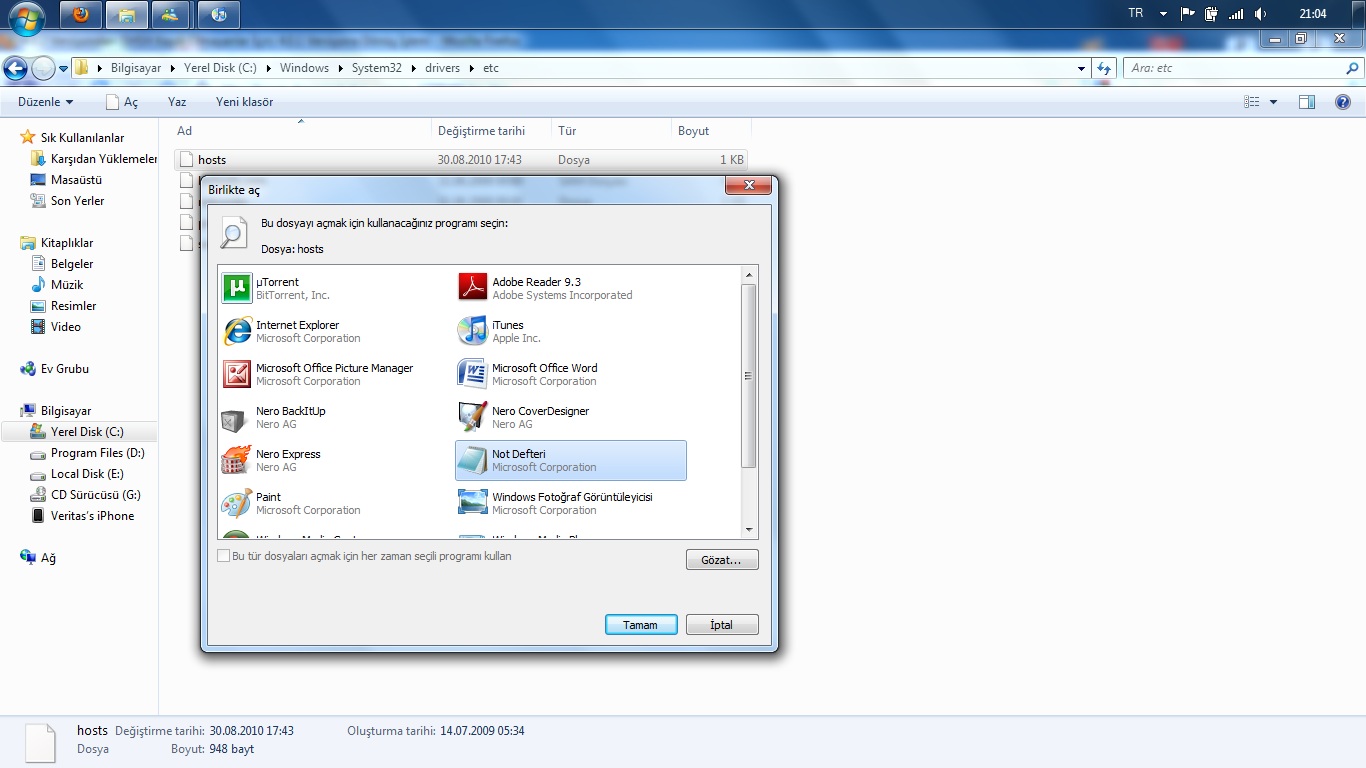Confirm with Tamam button
The image size is (1366, 768).
641,625
